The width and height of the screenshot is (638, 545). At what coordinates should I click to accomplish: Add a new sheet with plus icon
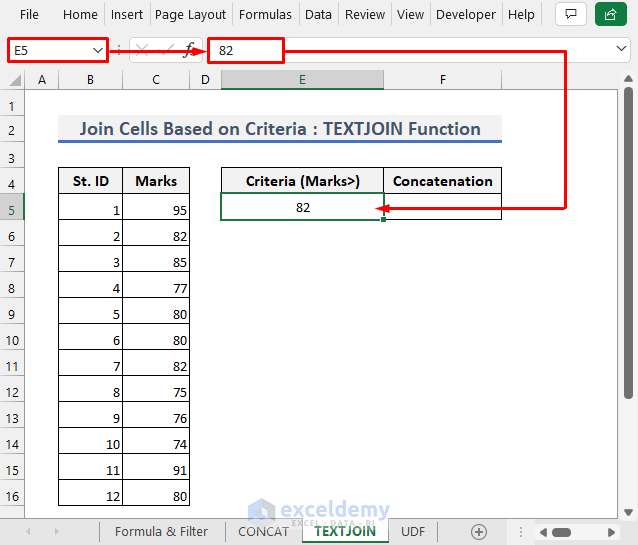pyautogui.click(x=478, y=531)
